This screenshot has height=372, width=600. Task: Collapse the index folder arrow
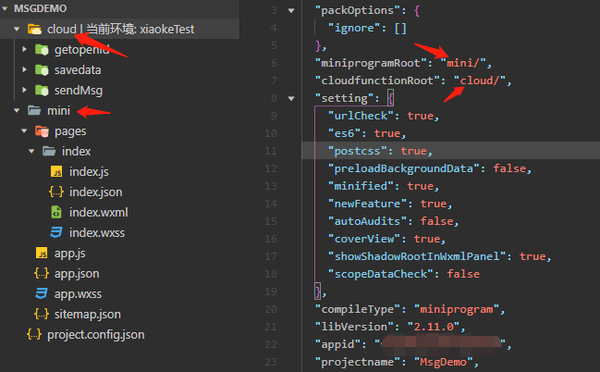[x=31, y=151]
